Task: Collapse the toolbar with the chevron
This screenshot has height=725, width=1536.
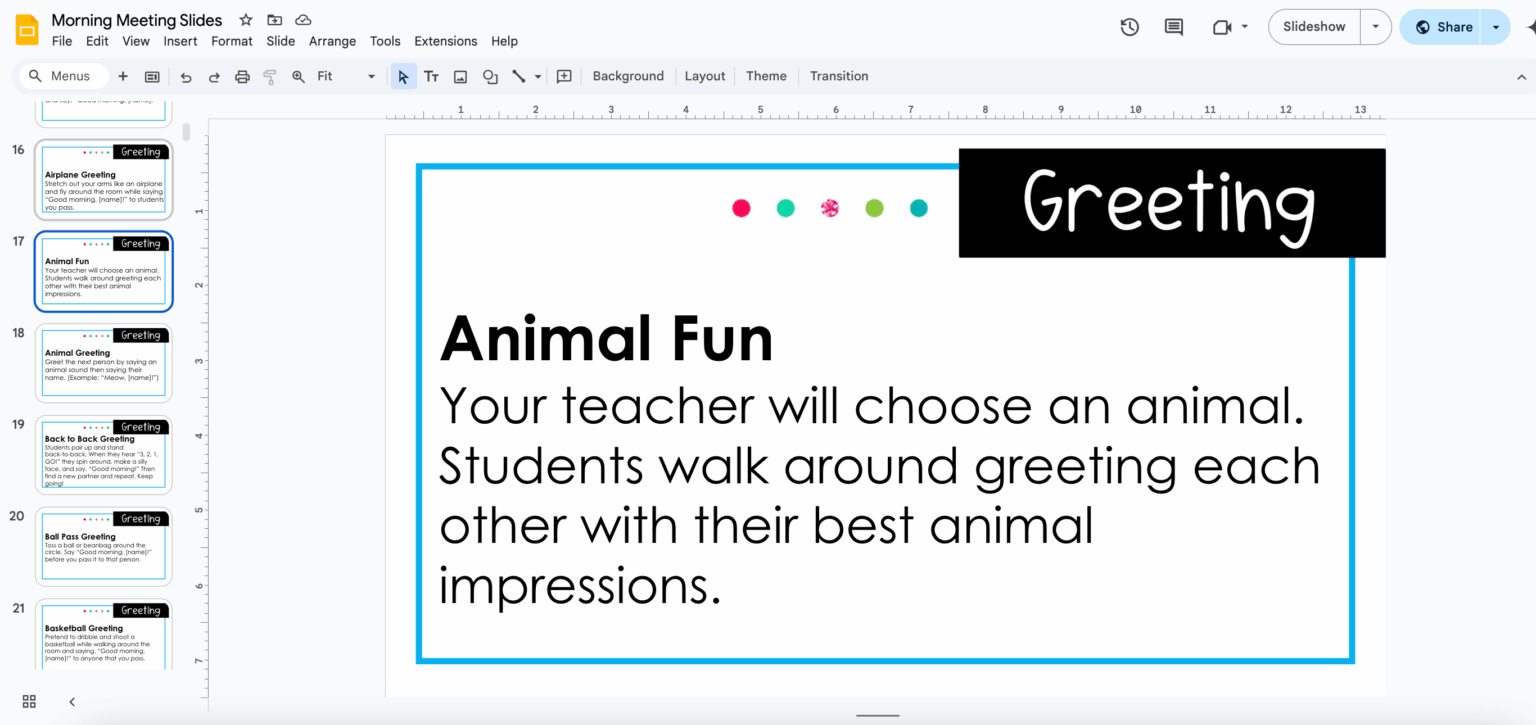Action: click(1521, 76)
